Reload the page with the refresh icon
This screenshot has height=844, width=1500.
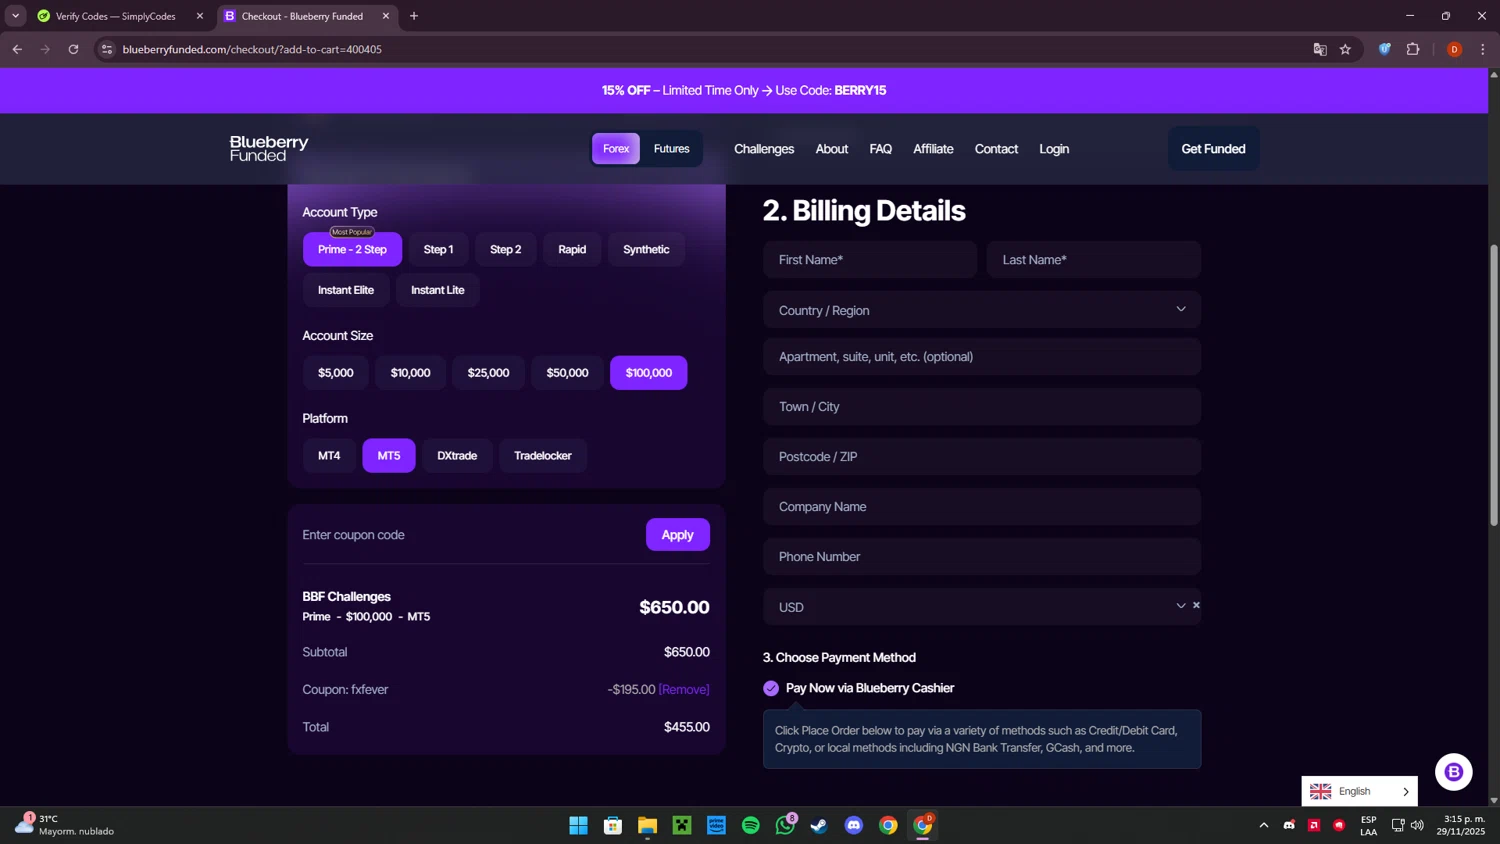pos(73,49)
